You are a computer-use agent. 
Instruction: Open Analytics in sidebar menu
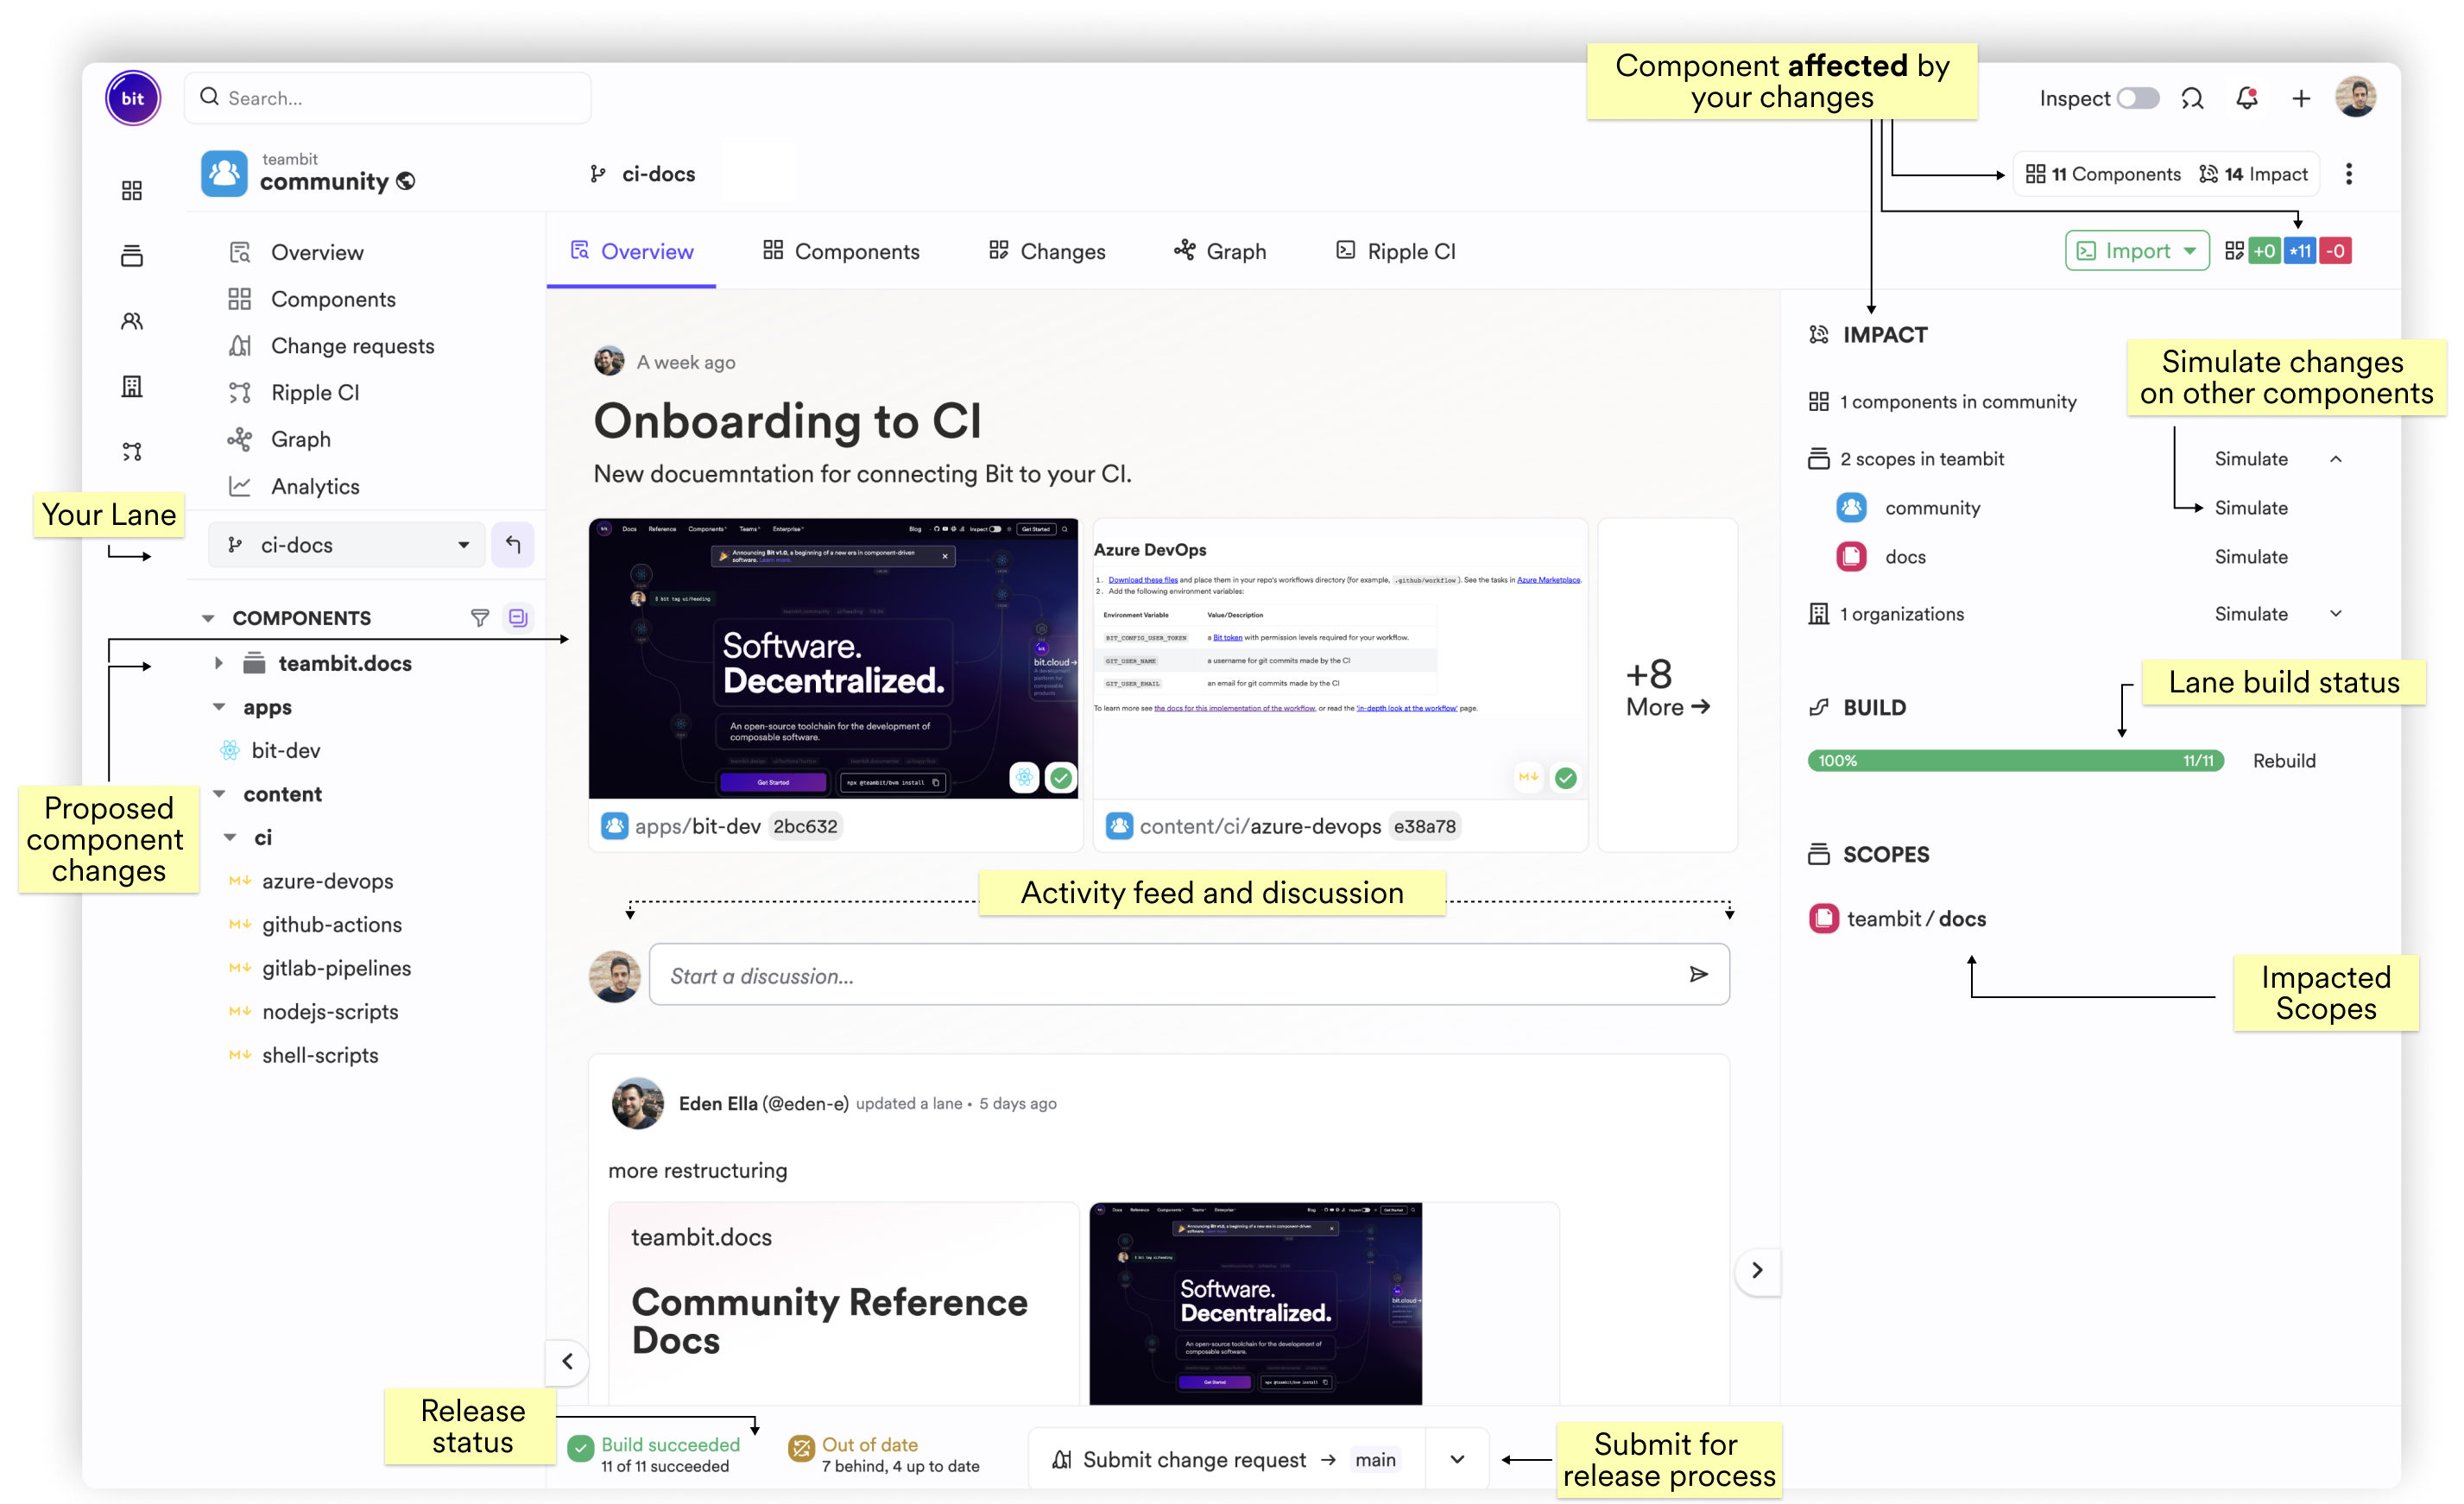pos(294,487)
